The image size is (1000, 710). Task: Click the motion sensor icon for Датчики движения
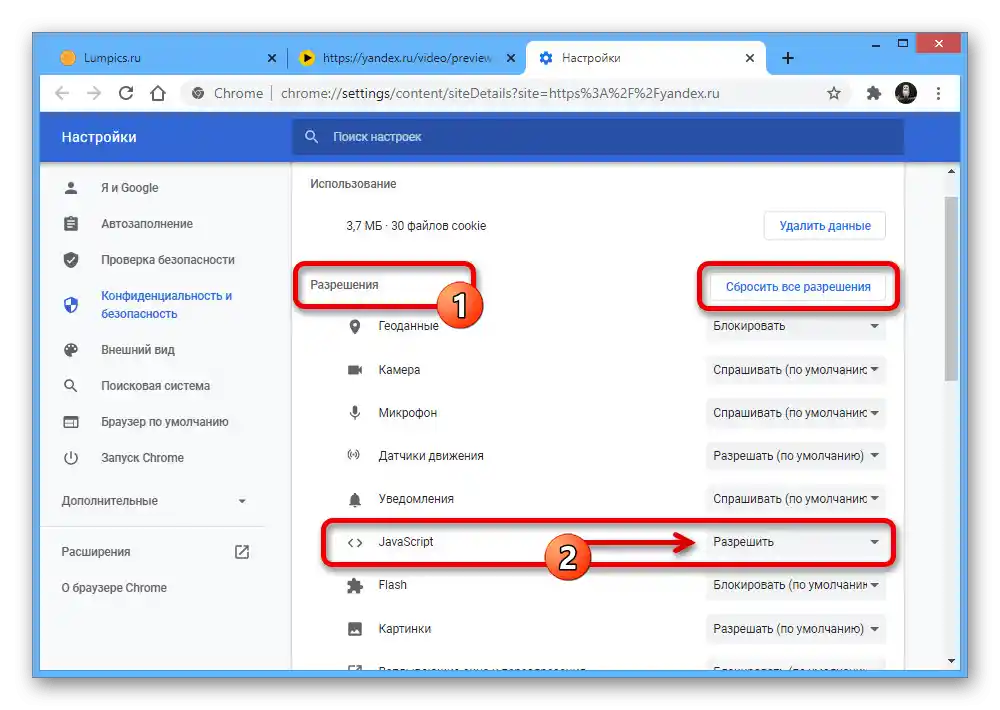(353, 455)
